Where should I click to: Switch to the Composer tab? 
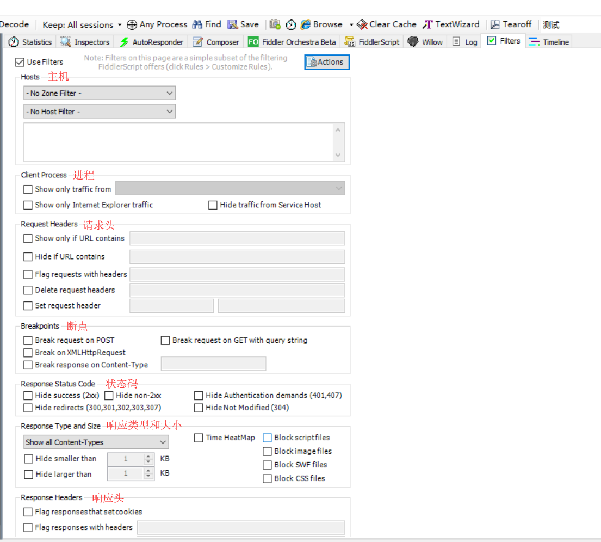pyautogui.click(x=216, y=42)
